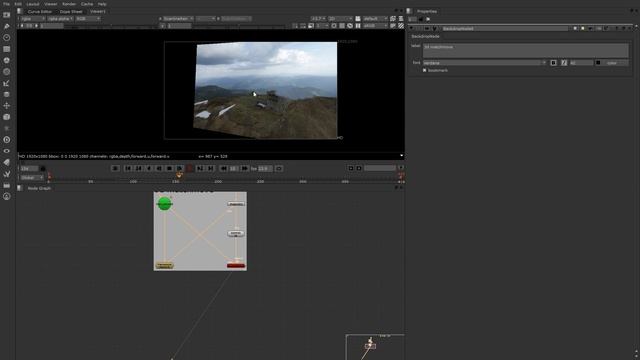Go to the last frame

click(211, 168)
